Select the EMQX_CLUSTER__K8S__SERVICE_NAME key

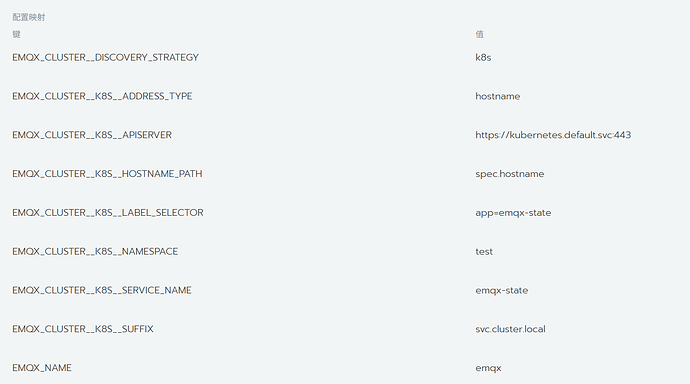coord(102,290)
